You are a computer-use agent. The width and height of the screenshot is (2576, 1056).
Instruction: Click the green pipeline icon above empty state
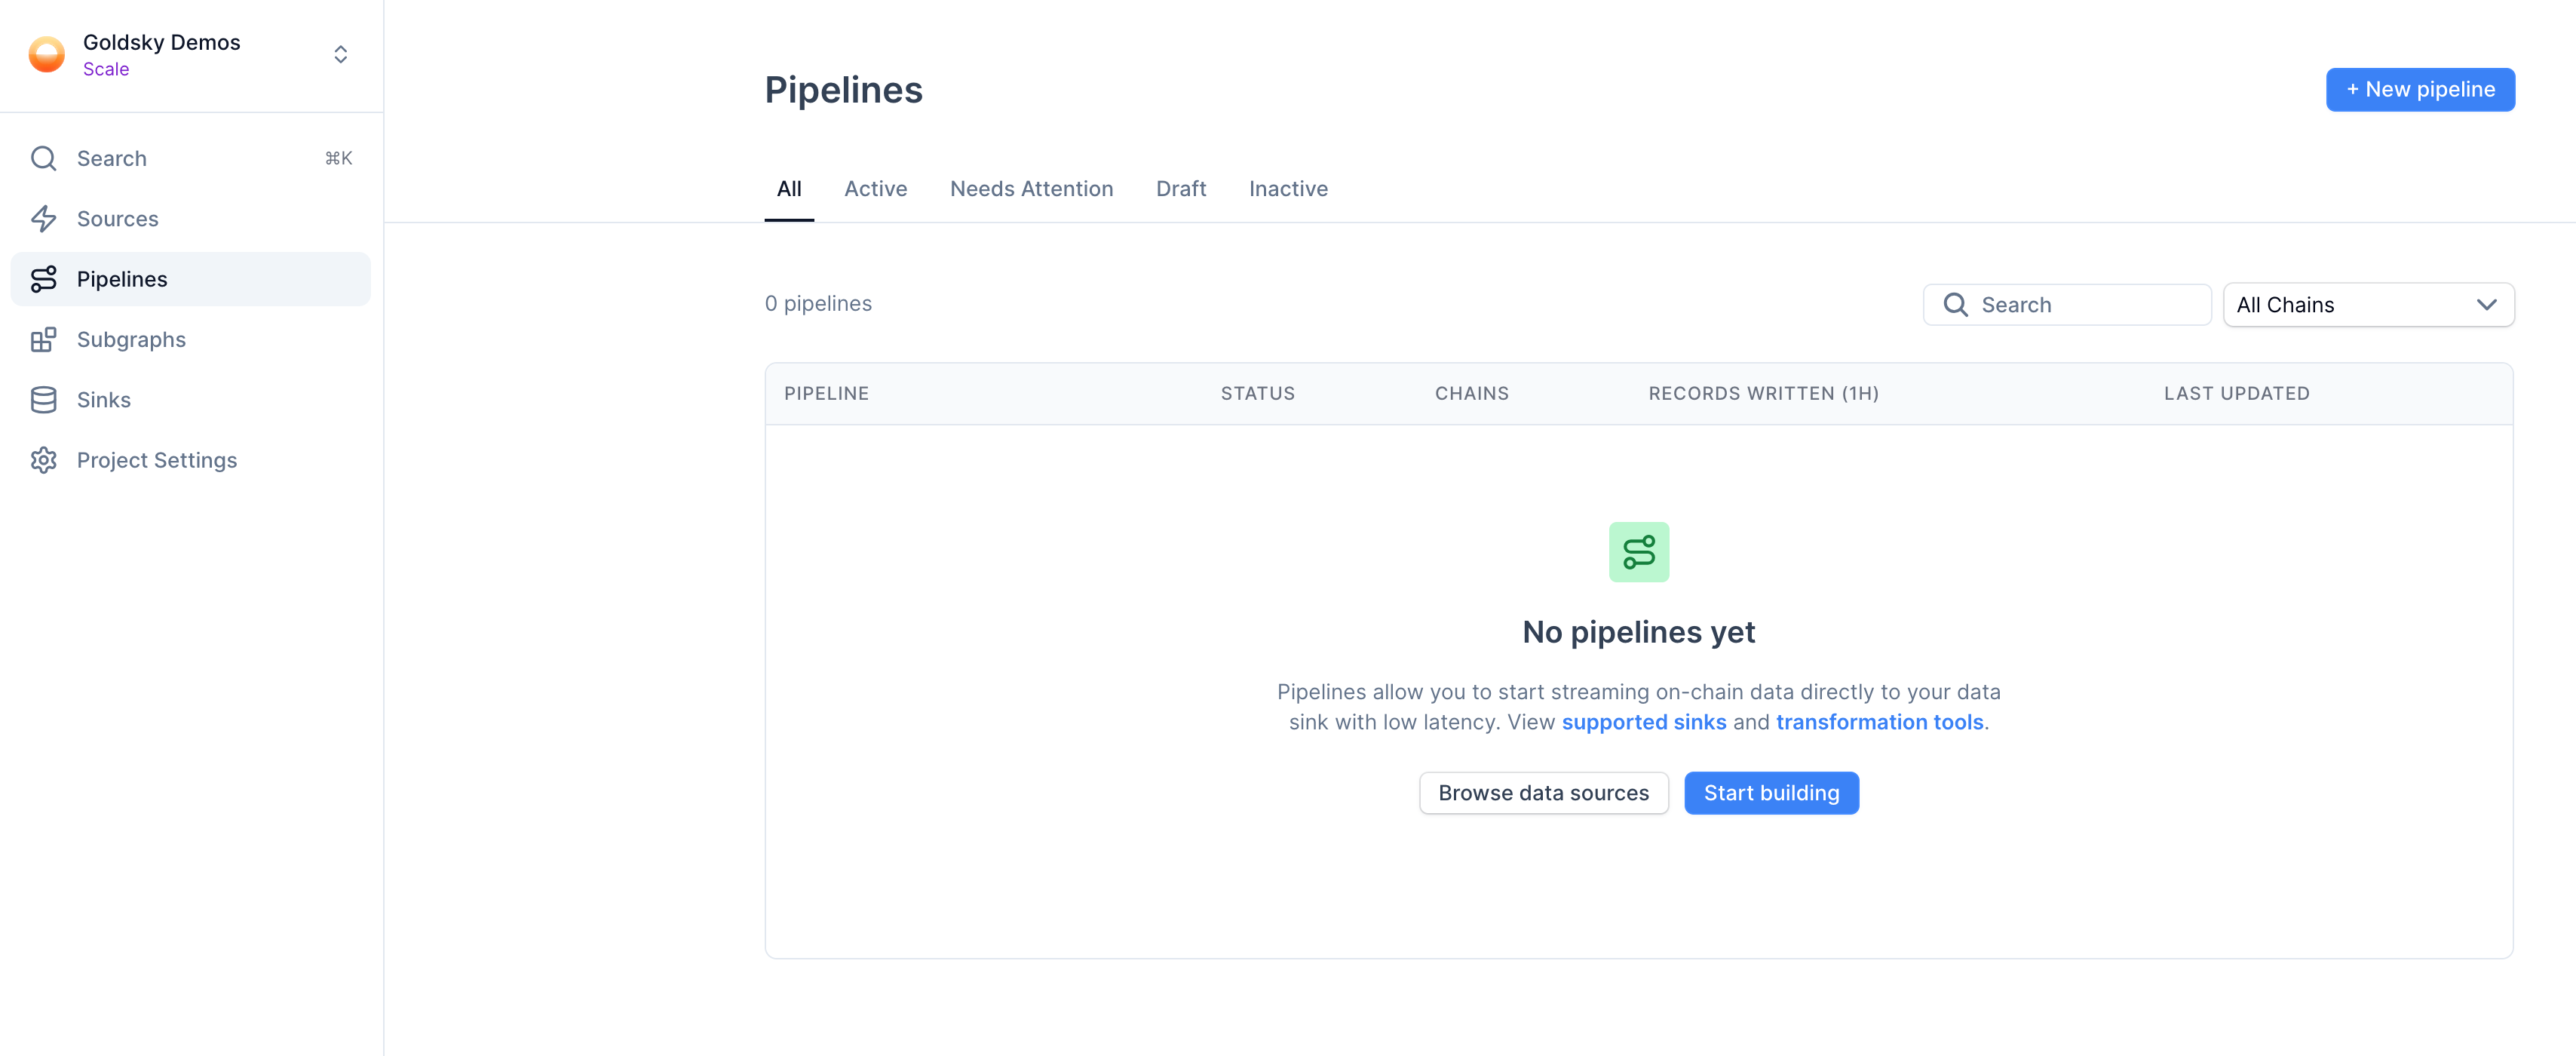tap(1638, 552)
